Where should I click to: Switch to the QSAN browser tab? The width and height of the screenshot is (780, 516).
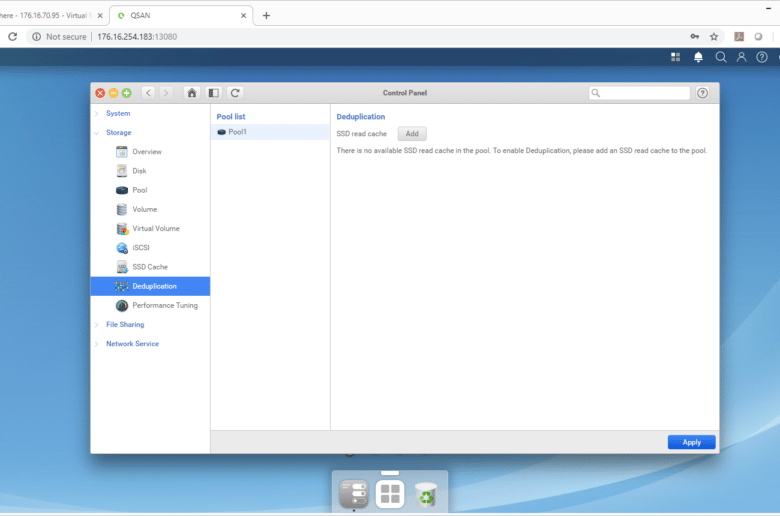181,15
